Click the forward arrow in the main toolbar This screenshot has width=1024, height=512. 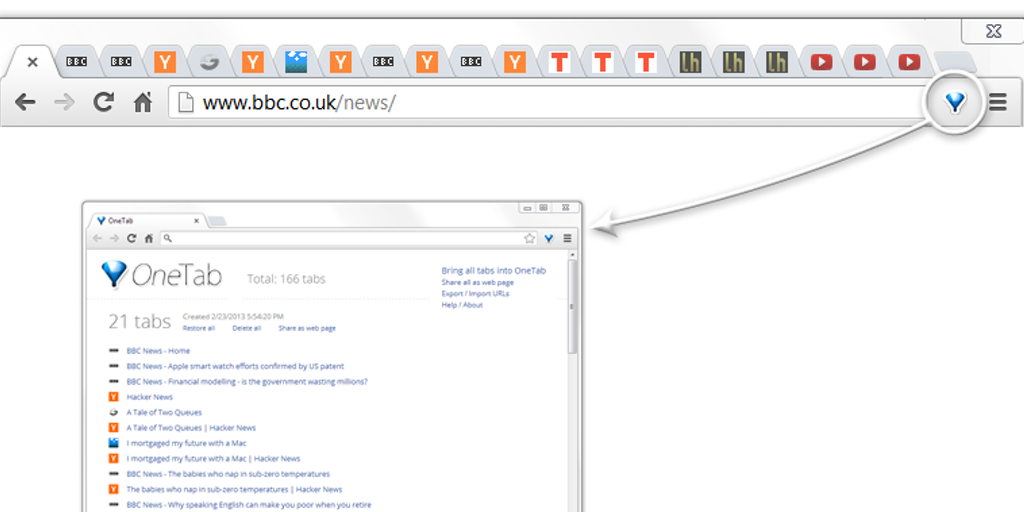pyautogui.click(x=64, y=102)
